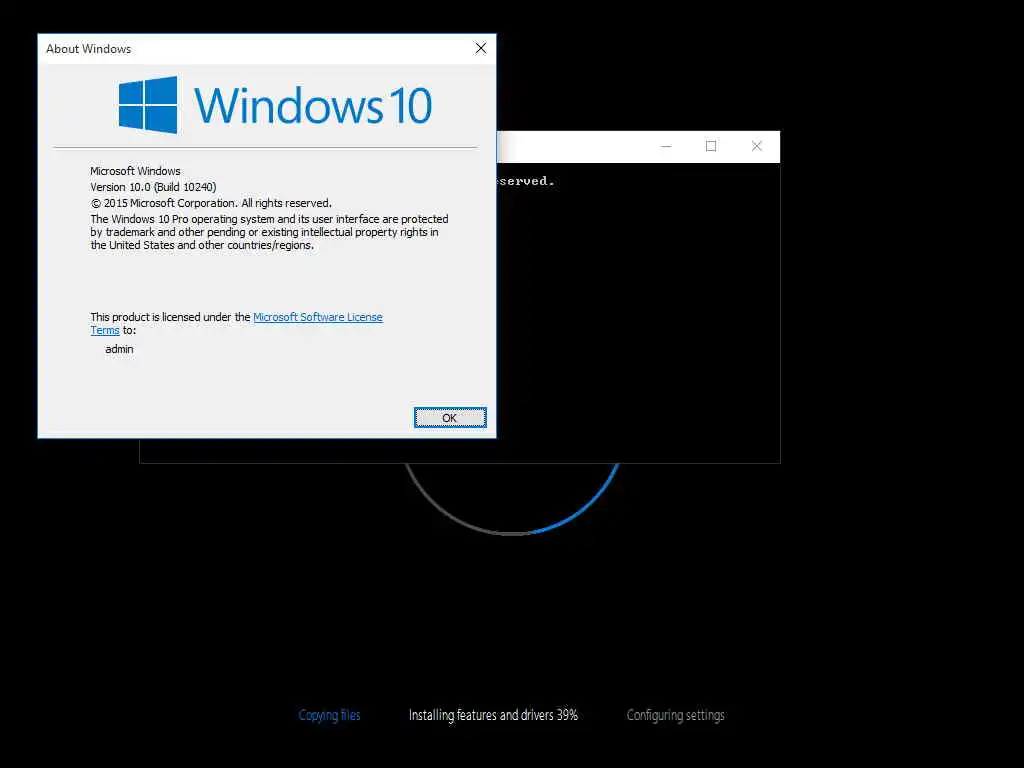The width and height of the screenshot is (1024, 768).
Task: Click the licensee name 'admin'
Action: 119,349
